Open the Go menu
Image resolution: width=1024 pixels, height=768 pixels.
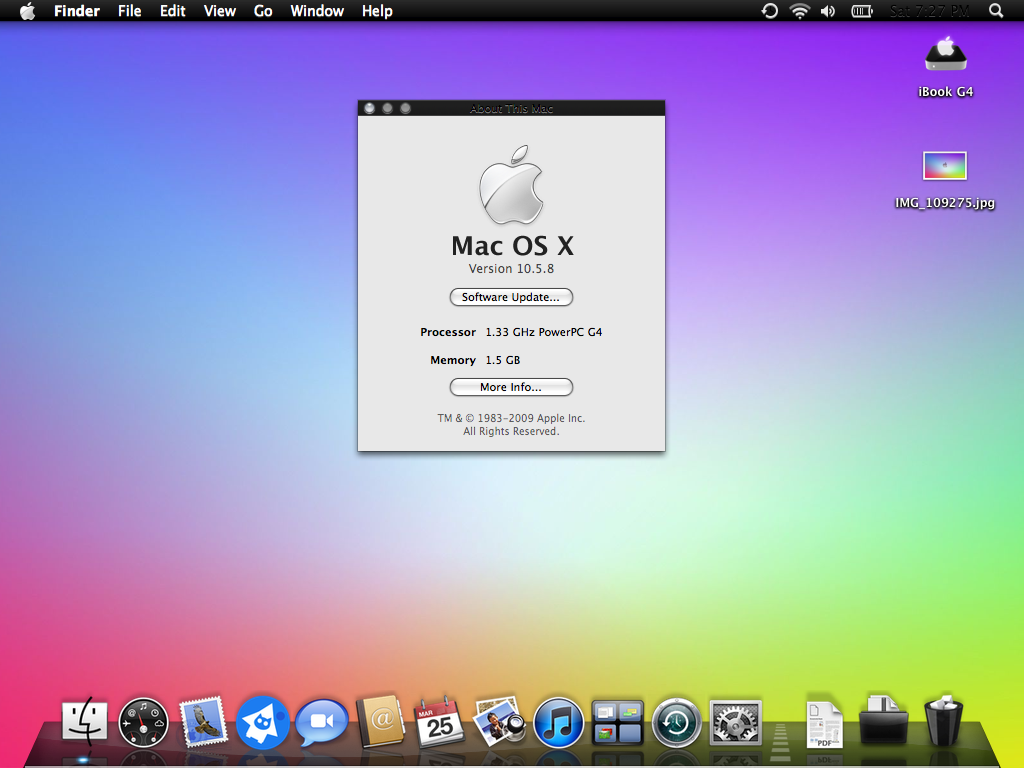coord(263,11)
